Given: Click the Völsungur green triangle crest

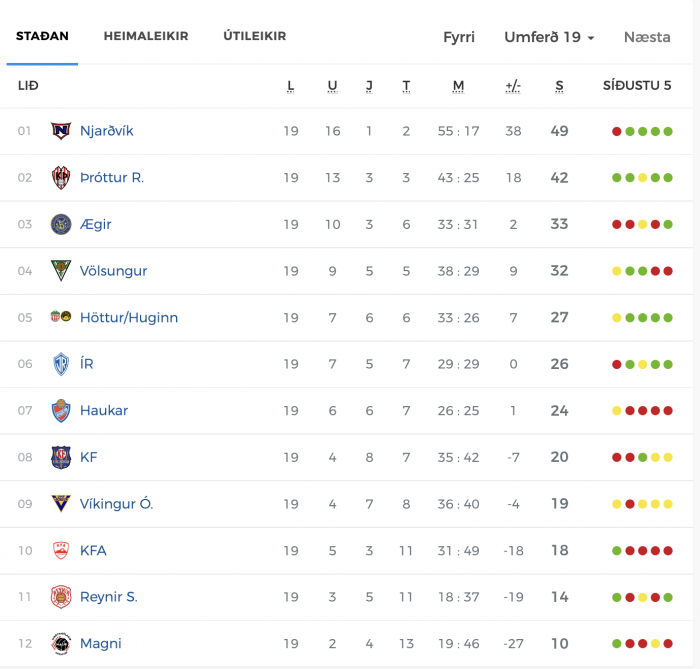Looking at the screenshot, I should (61, 270).
